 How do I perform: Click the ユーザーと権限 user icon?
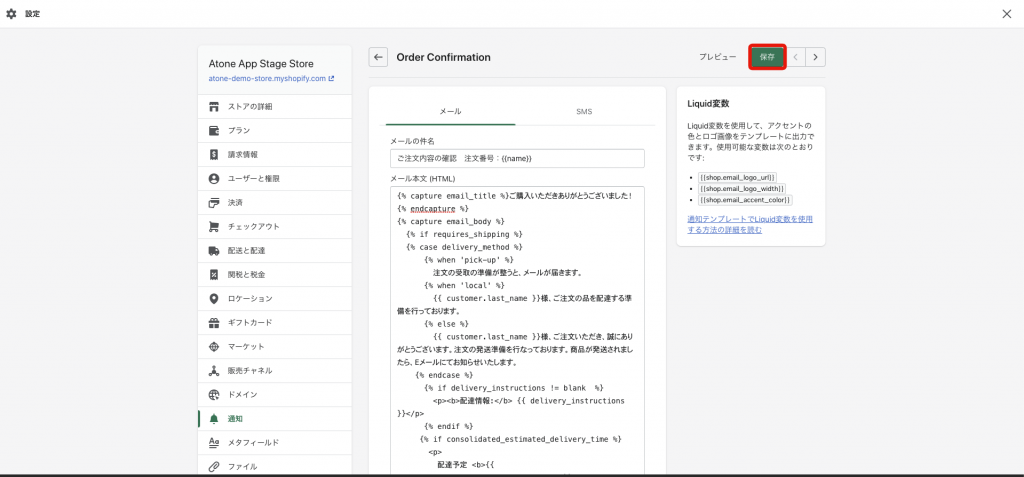[214, 178]
